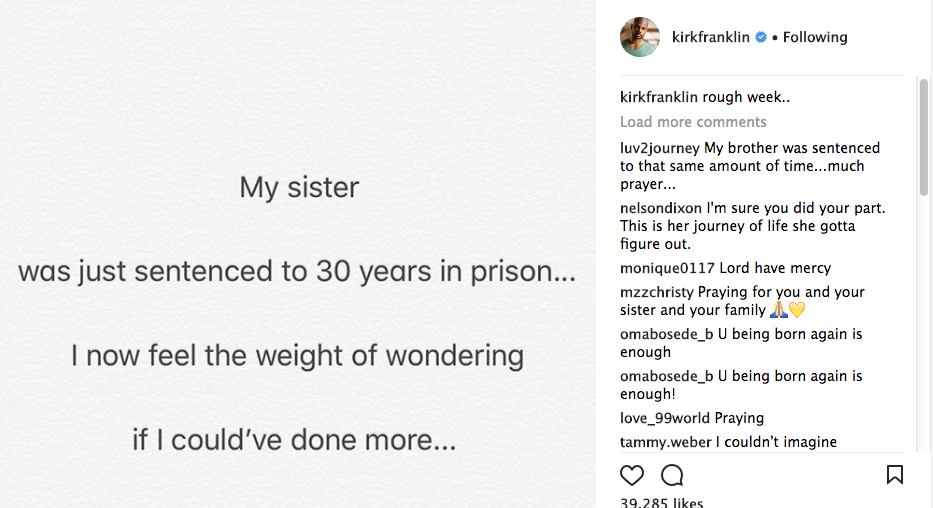The image size is (933, 508).
Task: Save post with the bookmark icon
Action: coord(895,475)
